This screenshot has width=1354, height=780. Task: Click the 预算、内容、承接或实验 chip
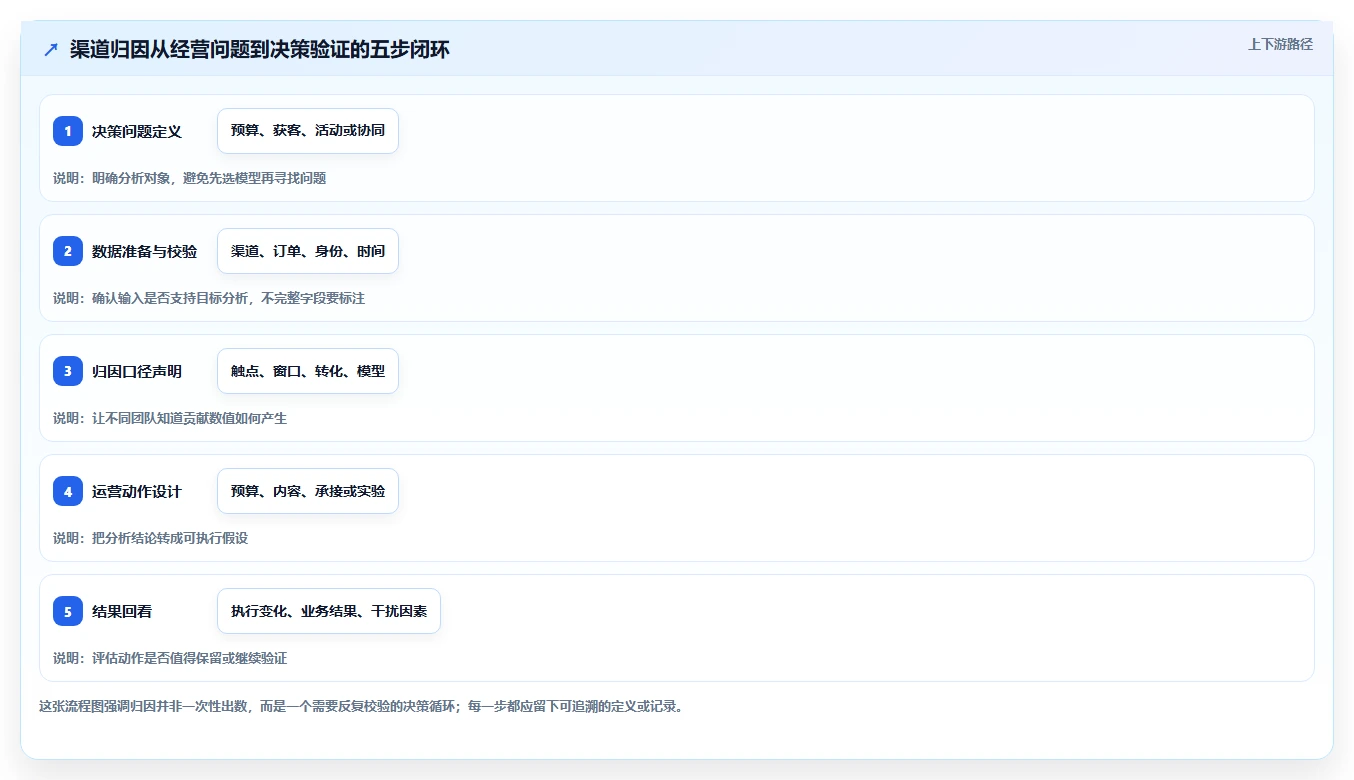pos(308,491)
